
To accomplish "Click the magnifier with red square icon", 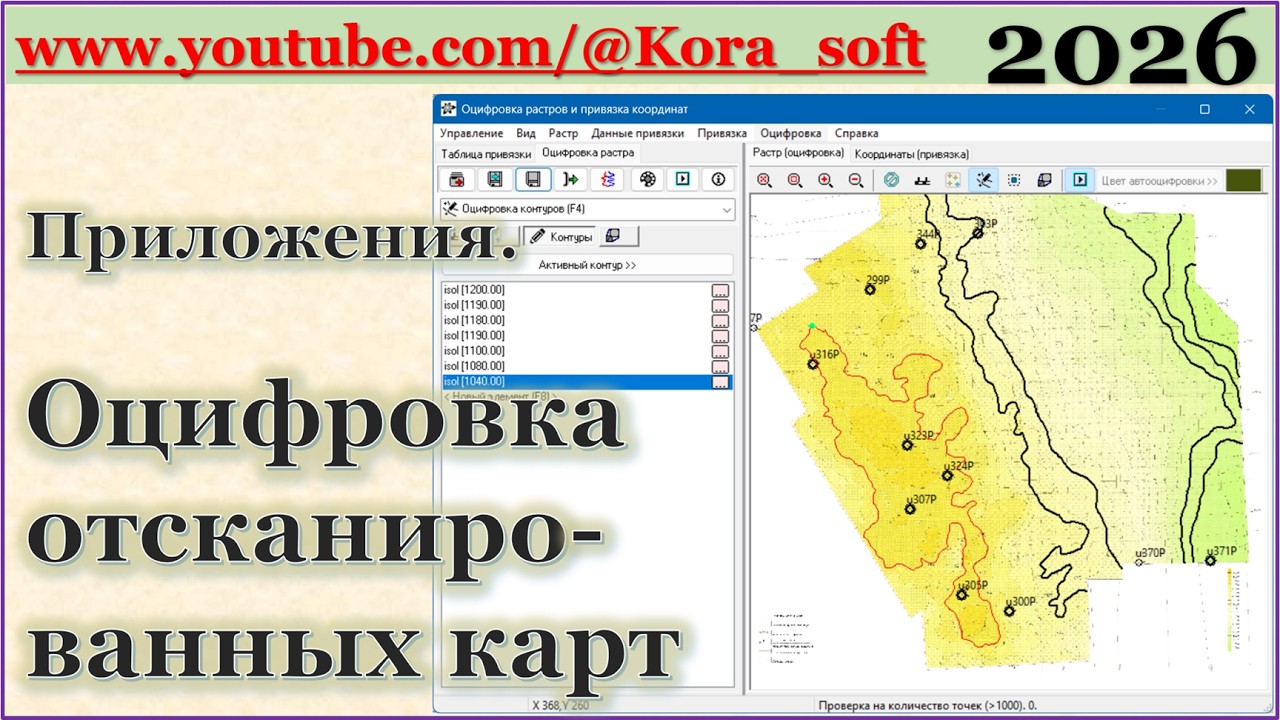I will click(795, 180).
